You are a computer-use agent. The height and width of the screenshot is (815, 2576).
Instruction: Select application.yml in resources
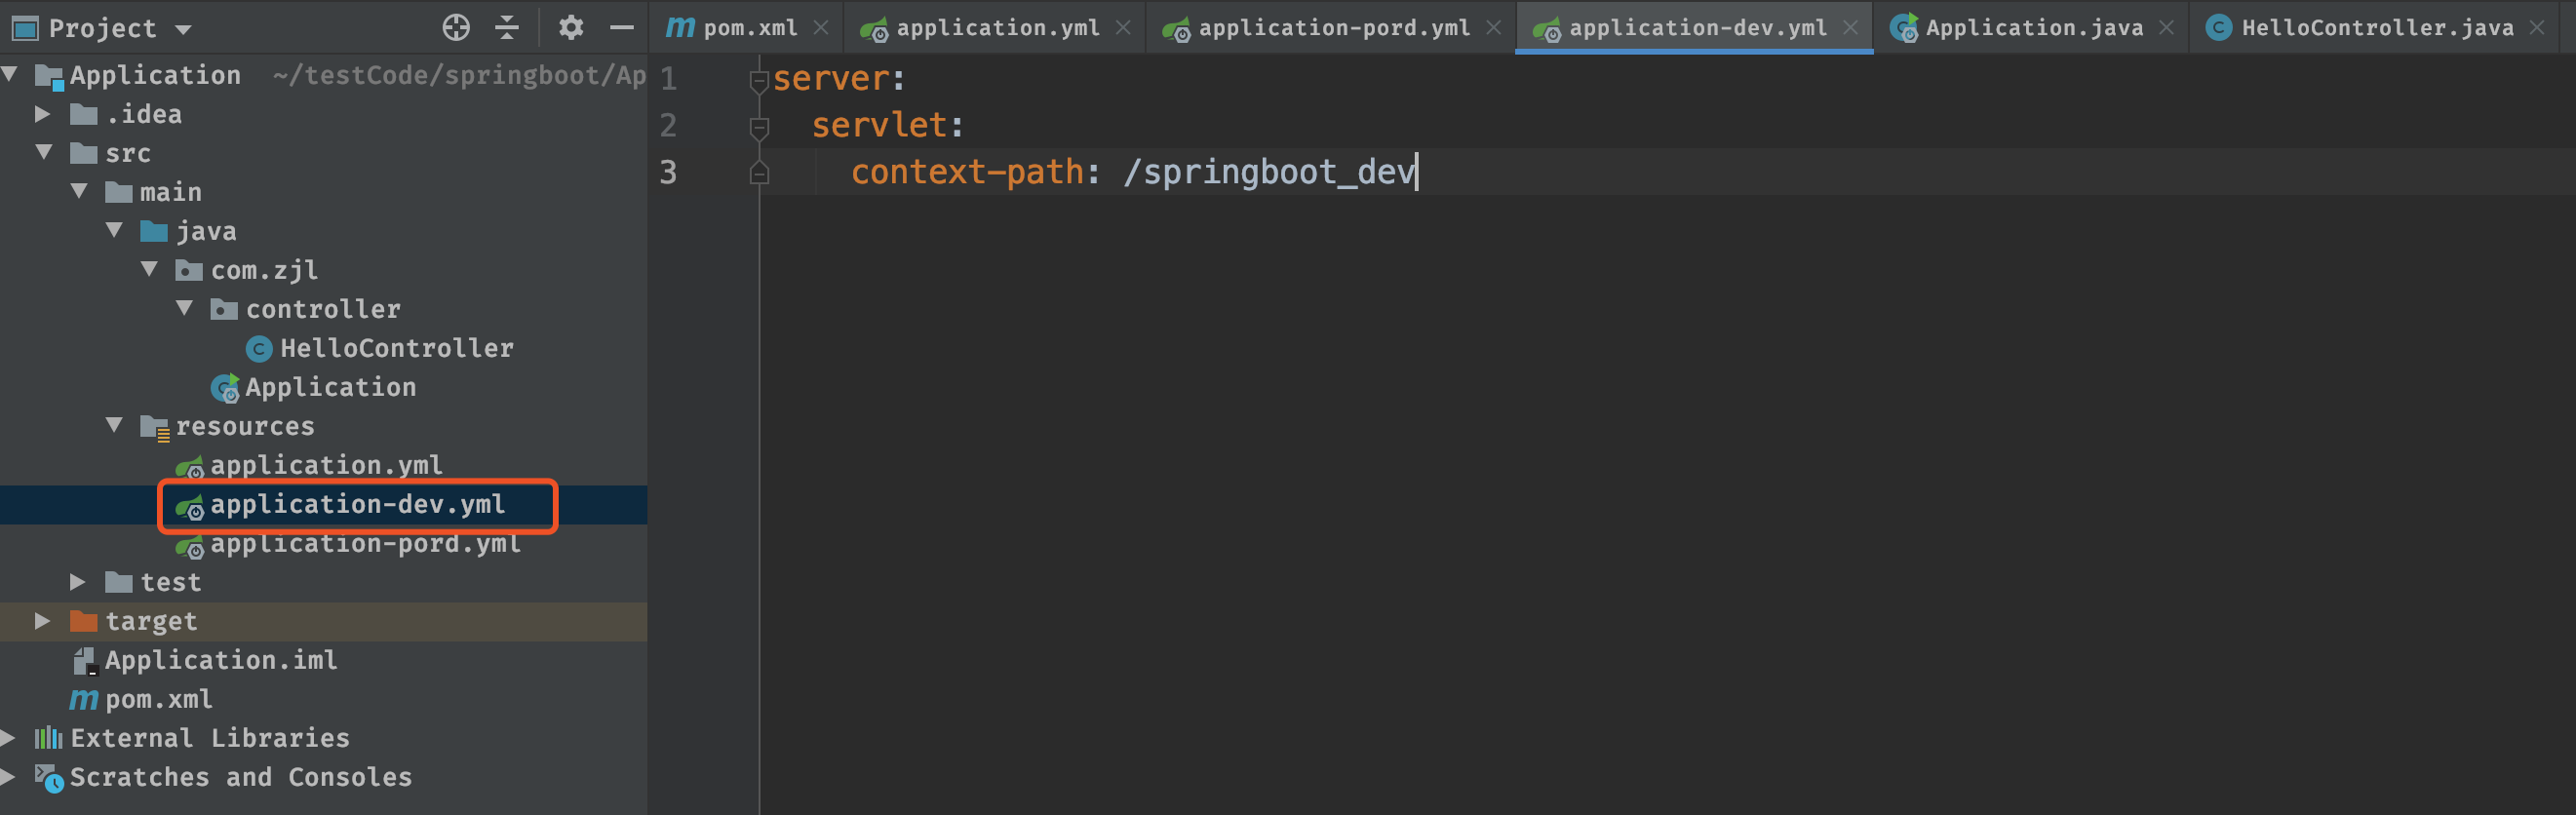click(325, 465)
